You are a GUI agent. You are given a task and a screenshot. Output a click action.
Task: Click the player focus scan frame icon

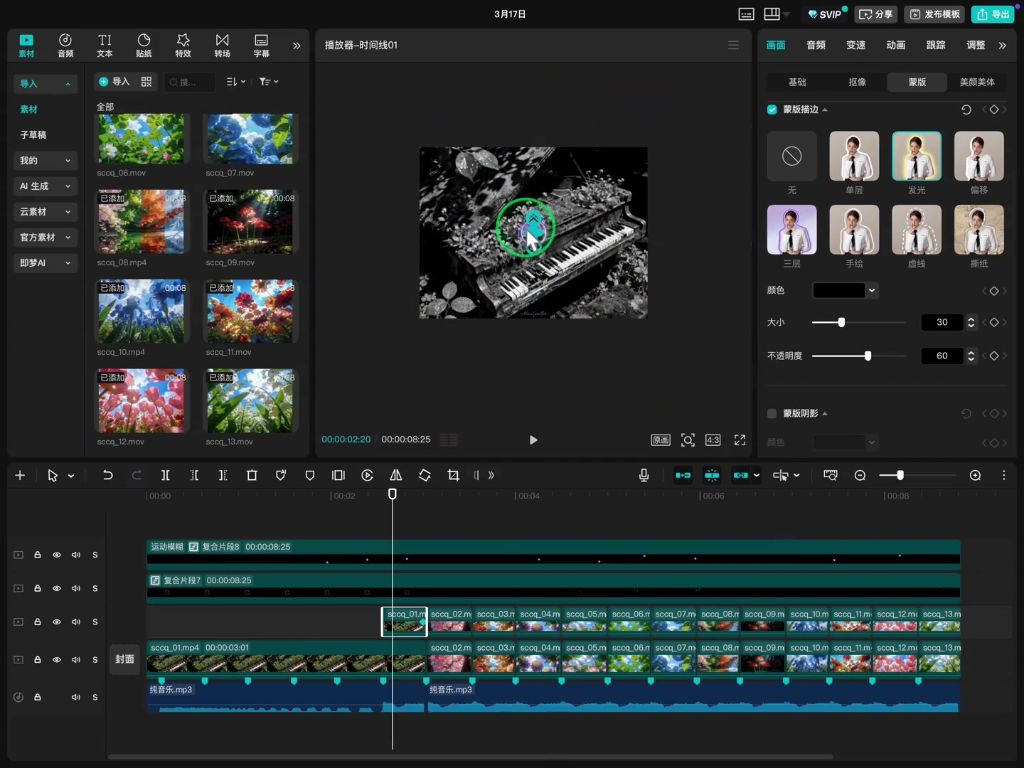coord(688,440)
